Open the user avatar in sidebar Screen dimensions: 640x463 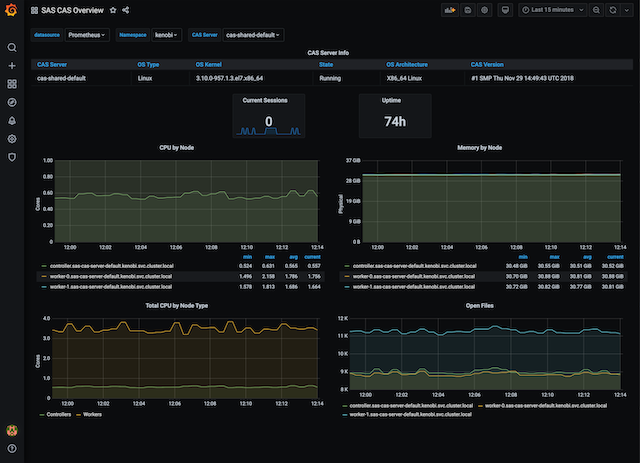coord(12,430)
